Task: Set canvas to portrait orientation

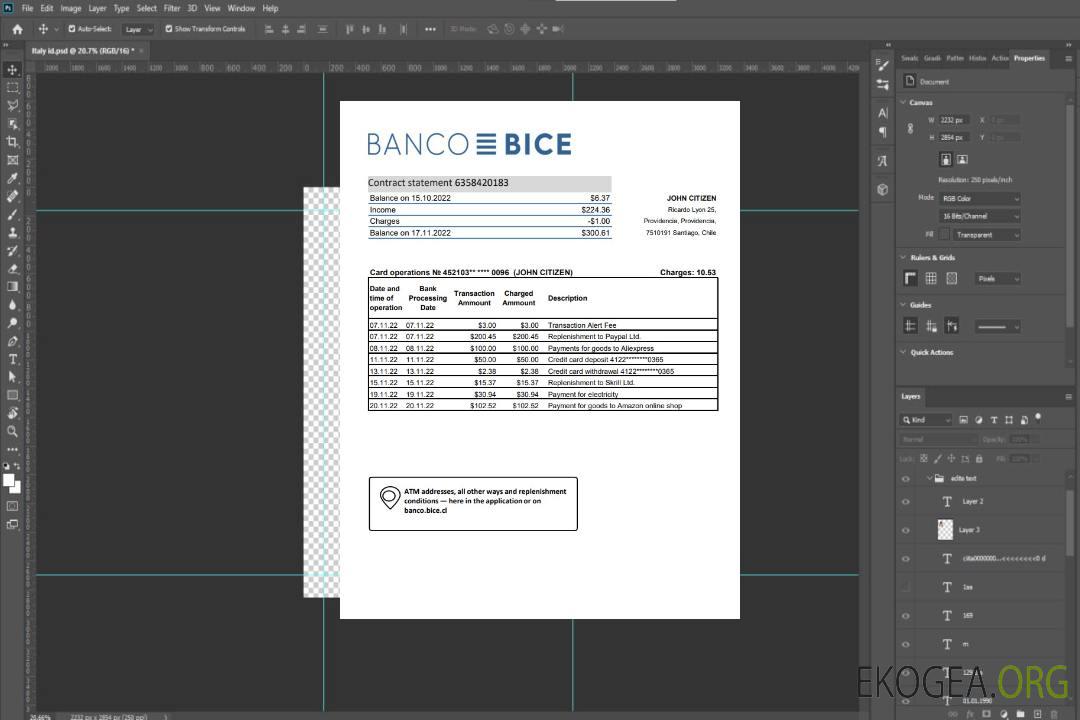Action: coord(946,160)
